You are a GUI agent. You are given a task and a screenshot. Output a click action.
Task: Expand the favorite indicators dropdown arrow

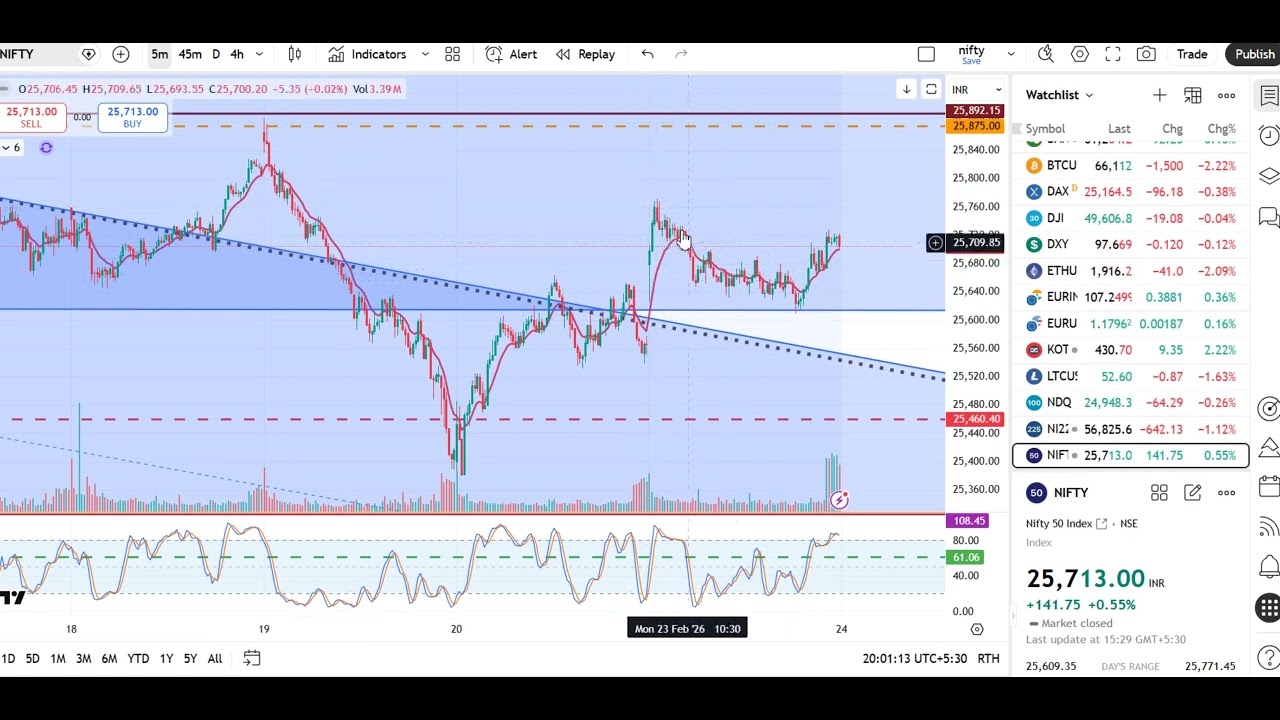[425, 54]
